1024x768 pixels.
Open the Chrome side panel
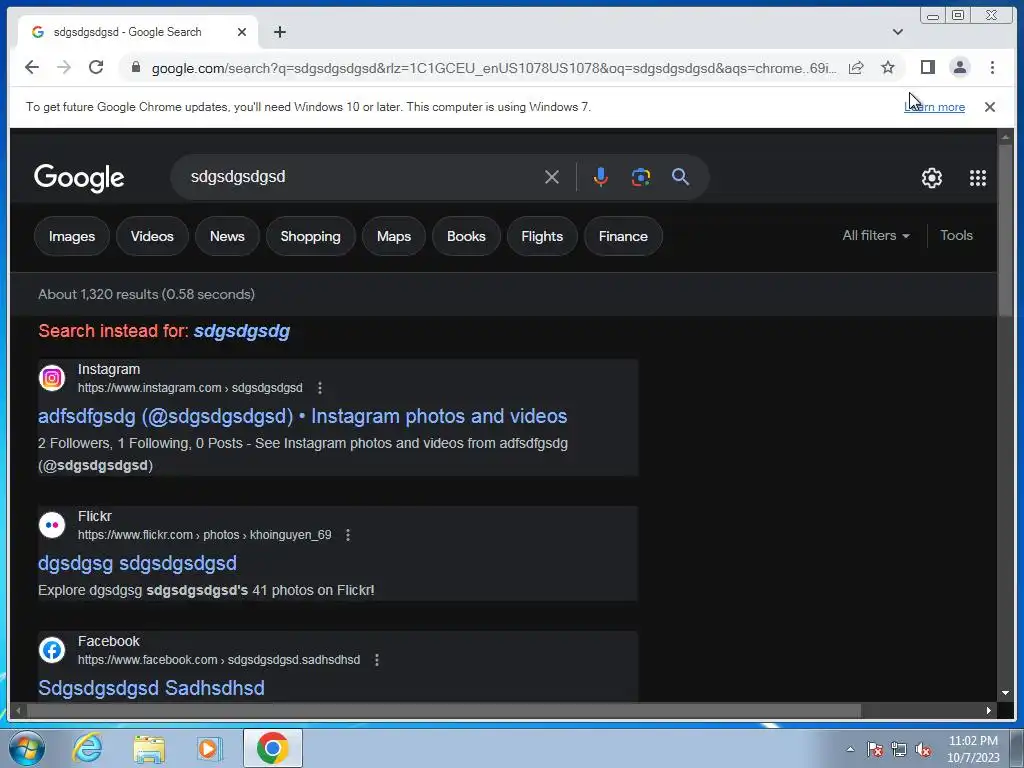click(x=927, y=67)
